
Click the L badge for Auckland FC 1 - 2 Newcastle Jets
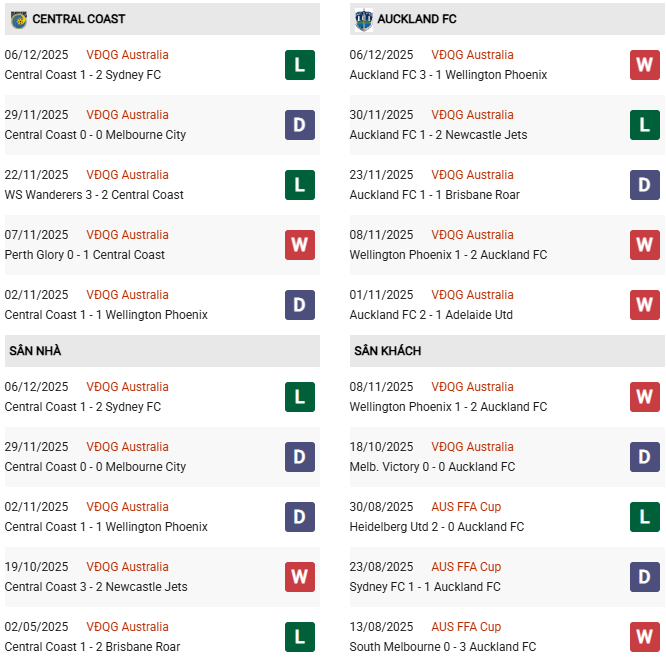[644, 125]
